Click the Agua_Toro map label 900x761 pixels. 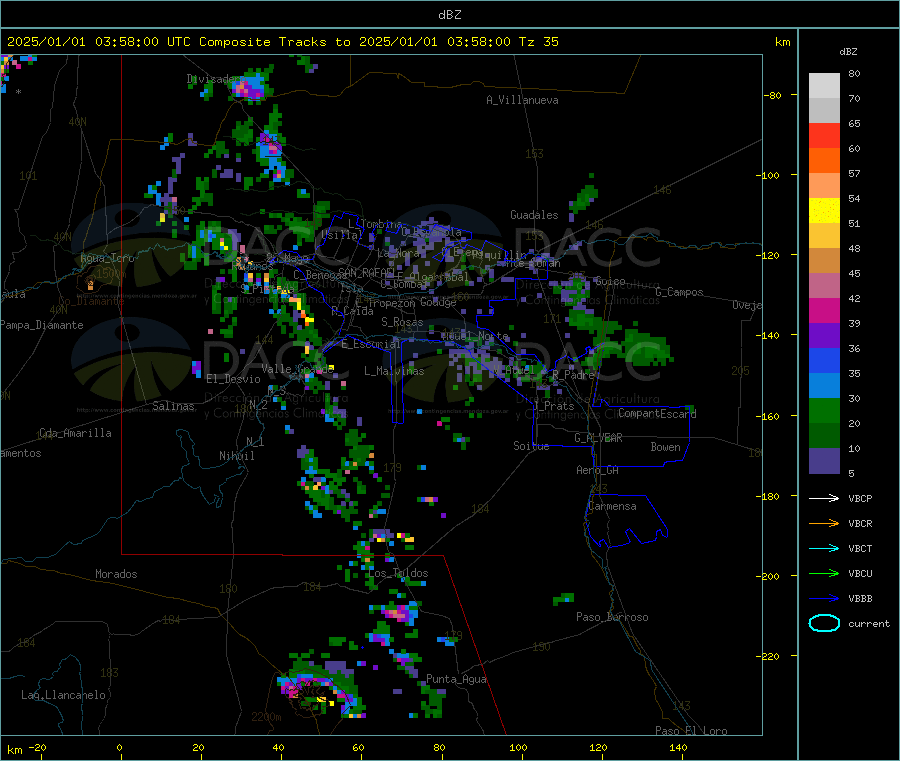tap(107, 259)
